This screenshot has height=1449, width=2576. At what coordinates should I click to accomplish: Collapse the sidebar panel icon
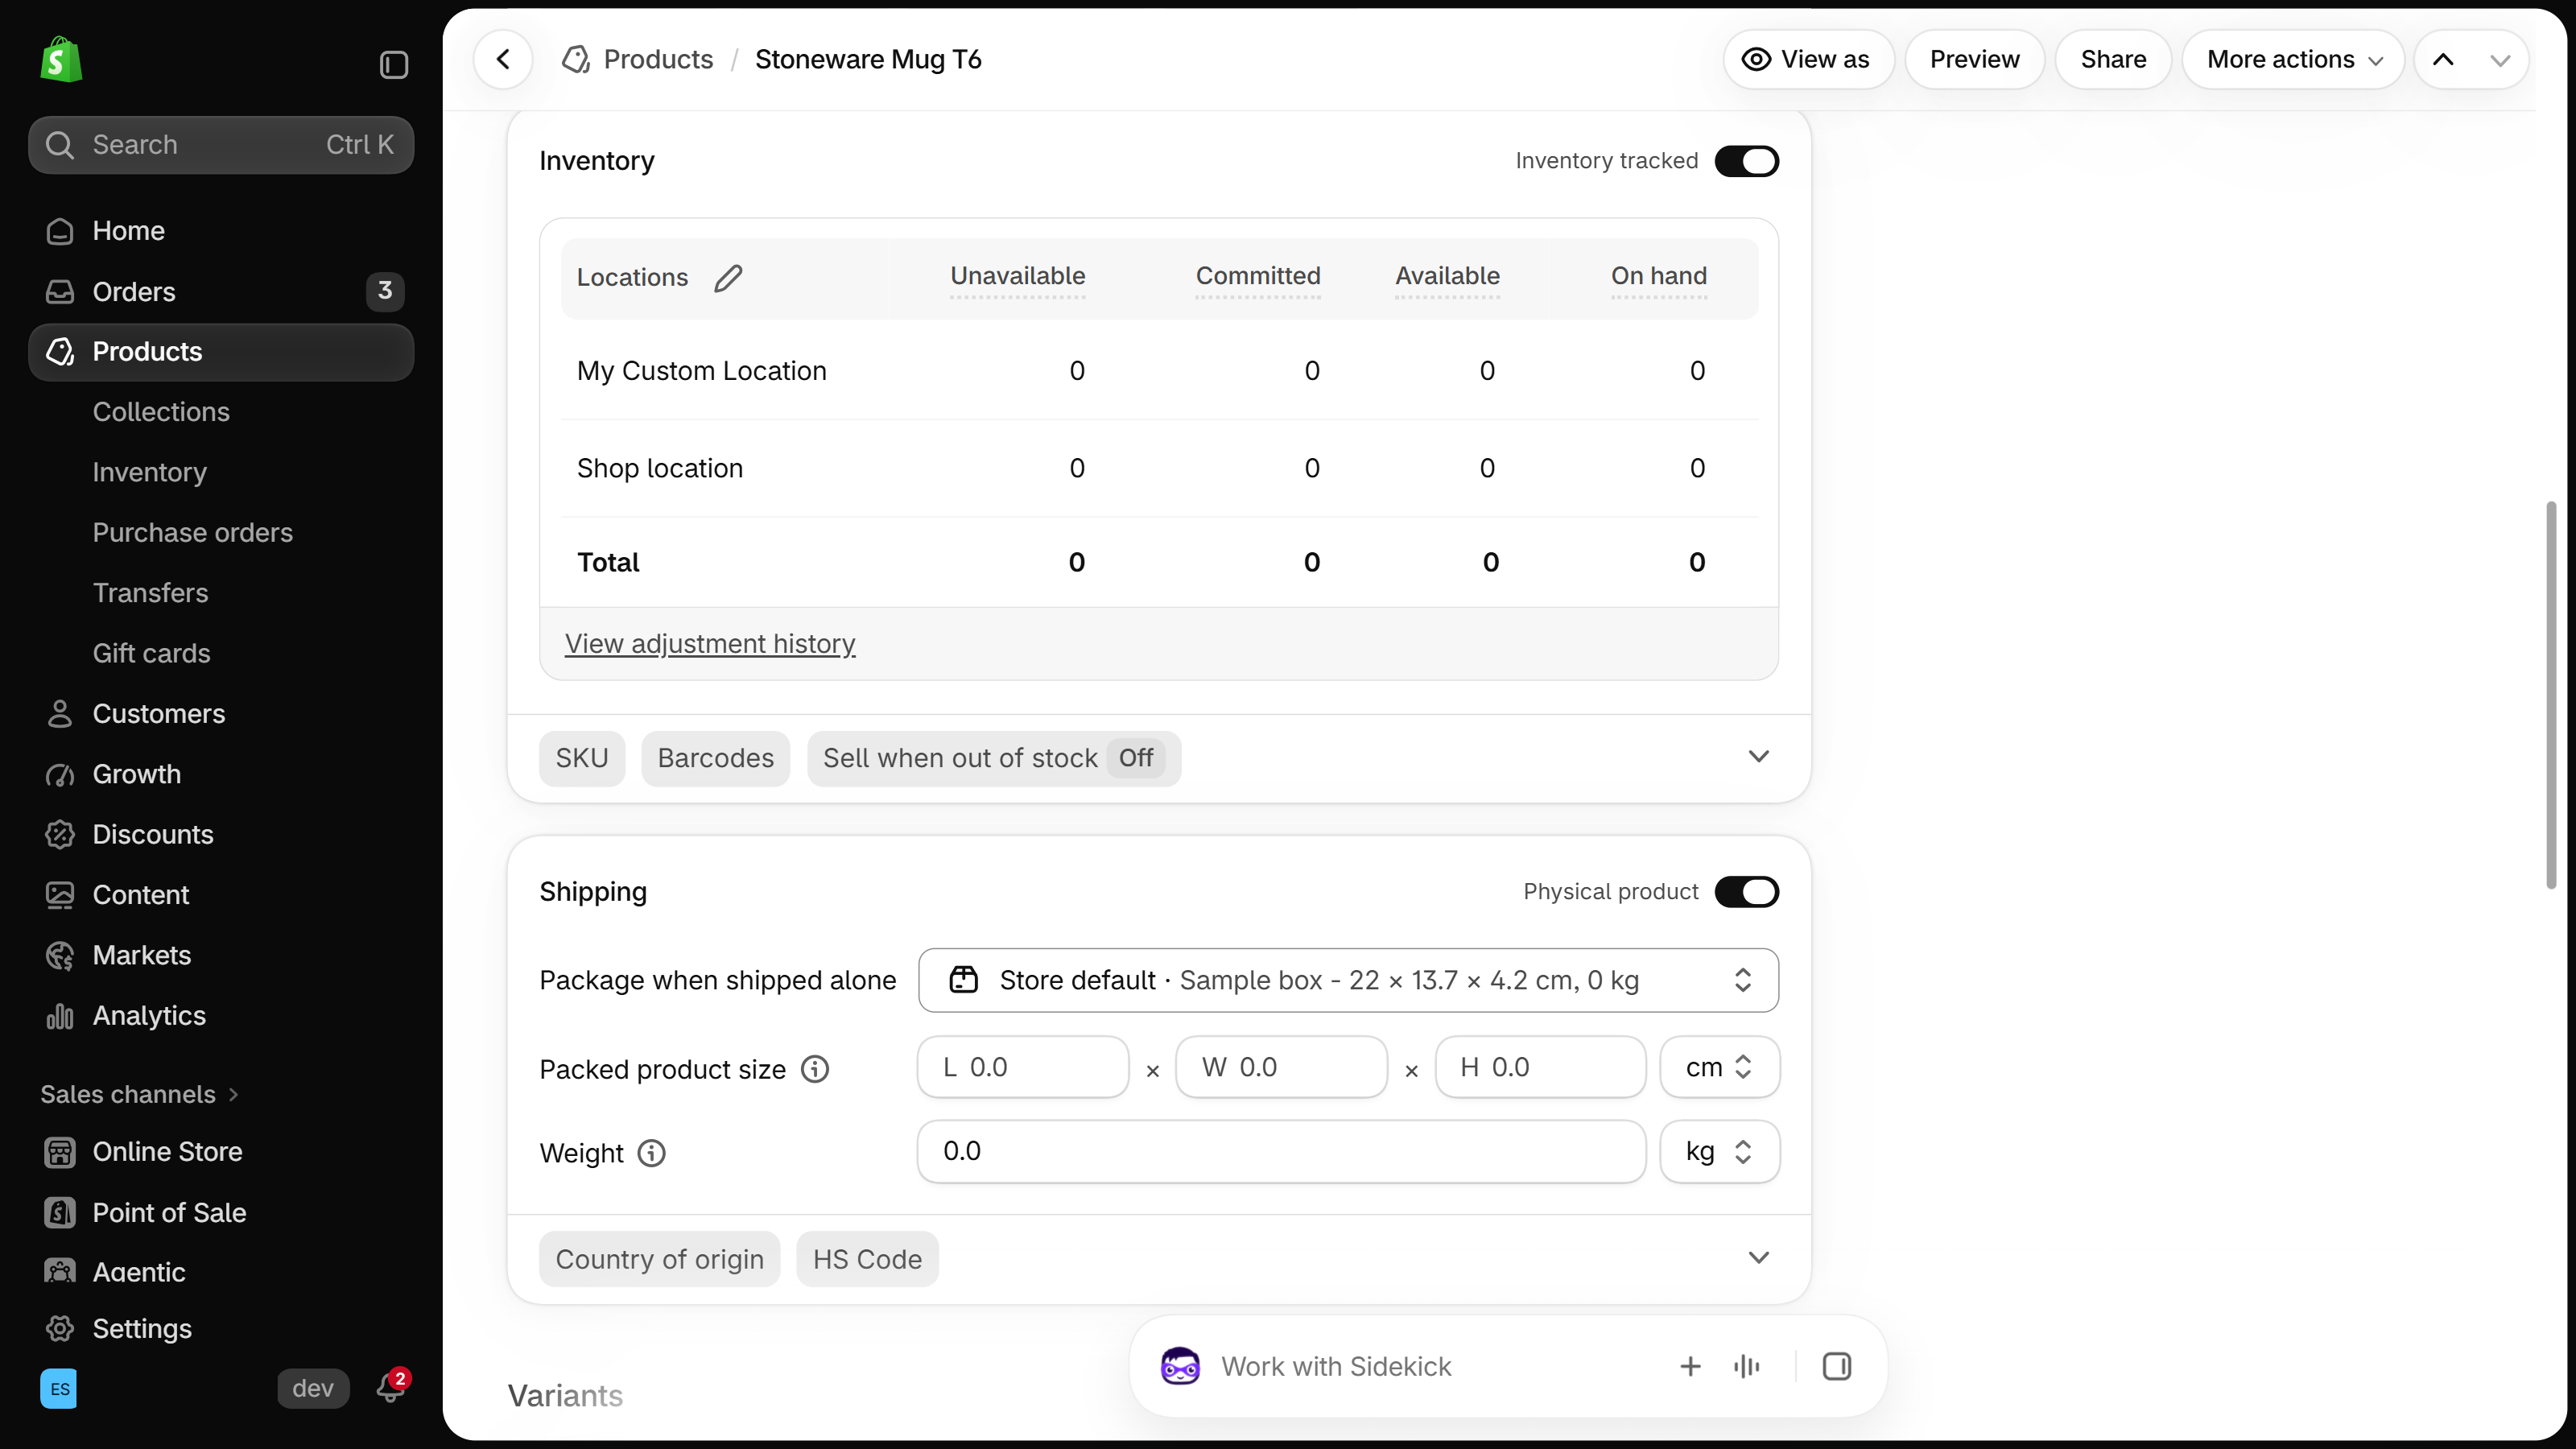393,65
